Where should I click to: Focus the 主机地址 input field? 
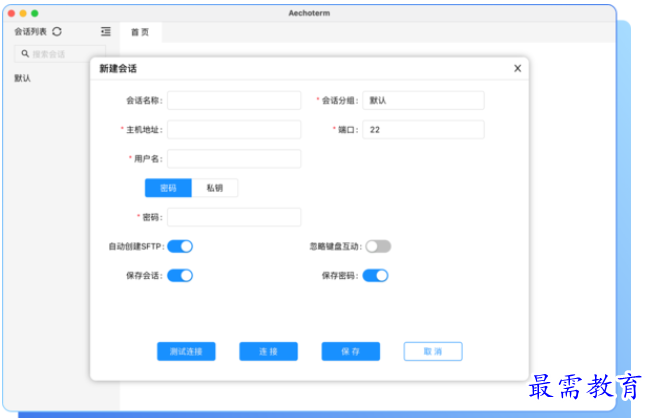[234, 129]
